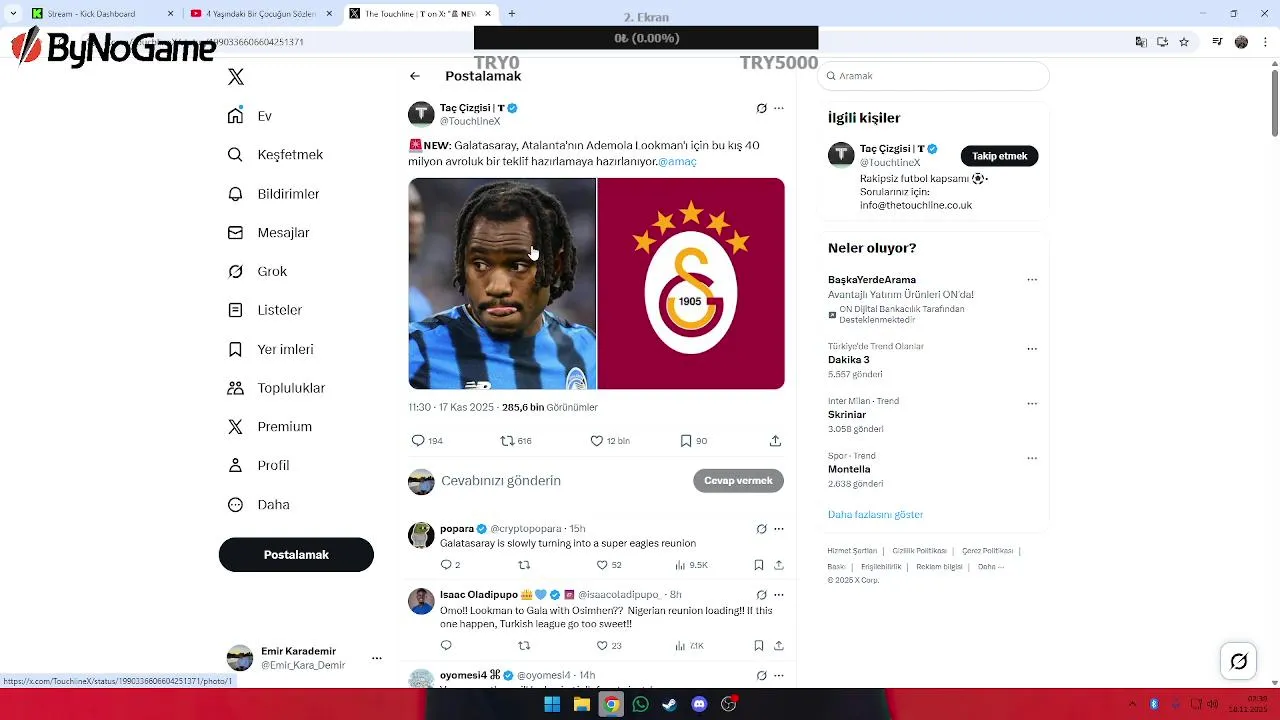Click the Topluluklar communities icon
This screenshot has width=1280, height=720.
coord(236,388)
